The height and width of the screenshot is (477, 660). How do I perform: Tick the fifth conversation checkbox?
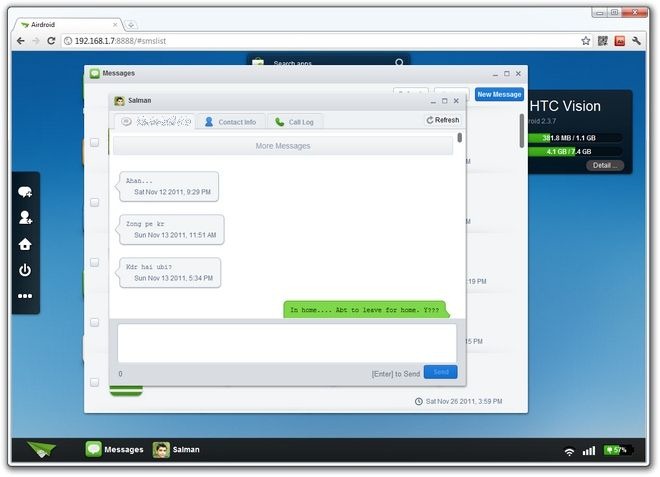(x=95, y=382)
